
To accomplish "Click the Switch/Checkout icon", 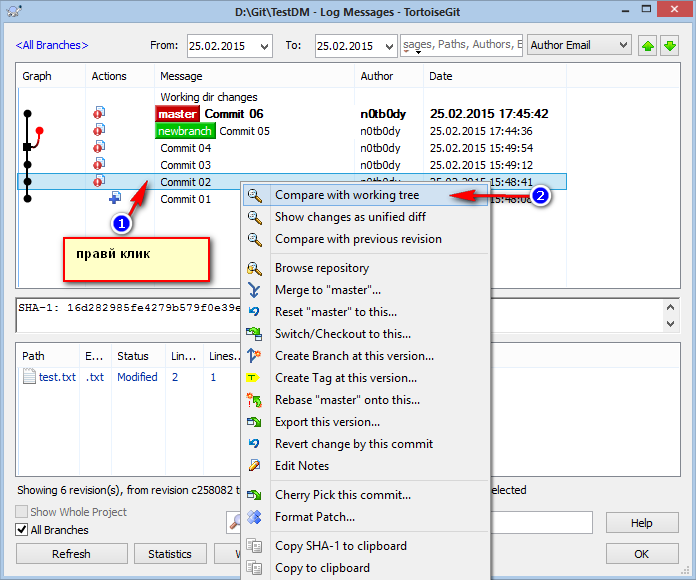I will (254, 334).
